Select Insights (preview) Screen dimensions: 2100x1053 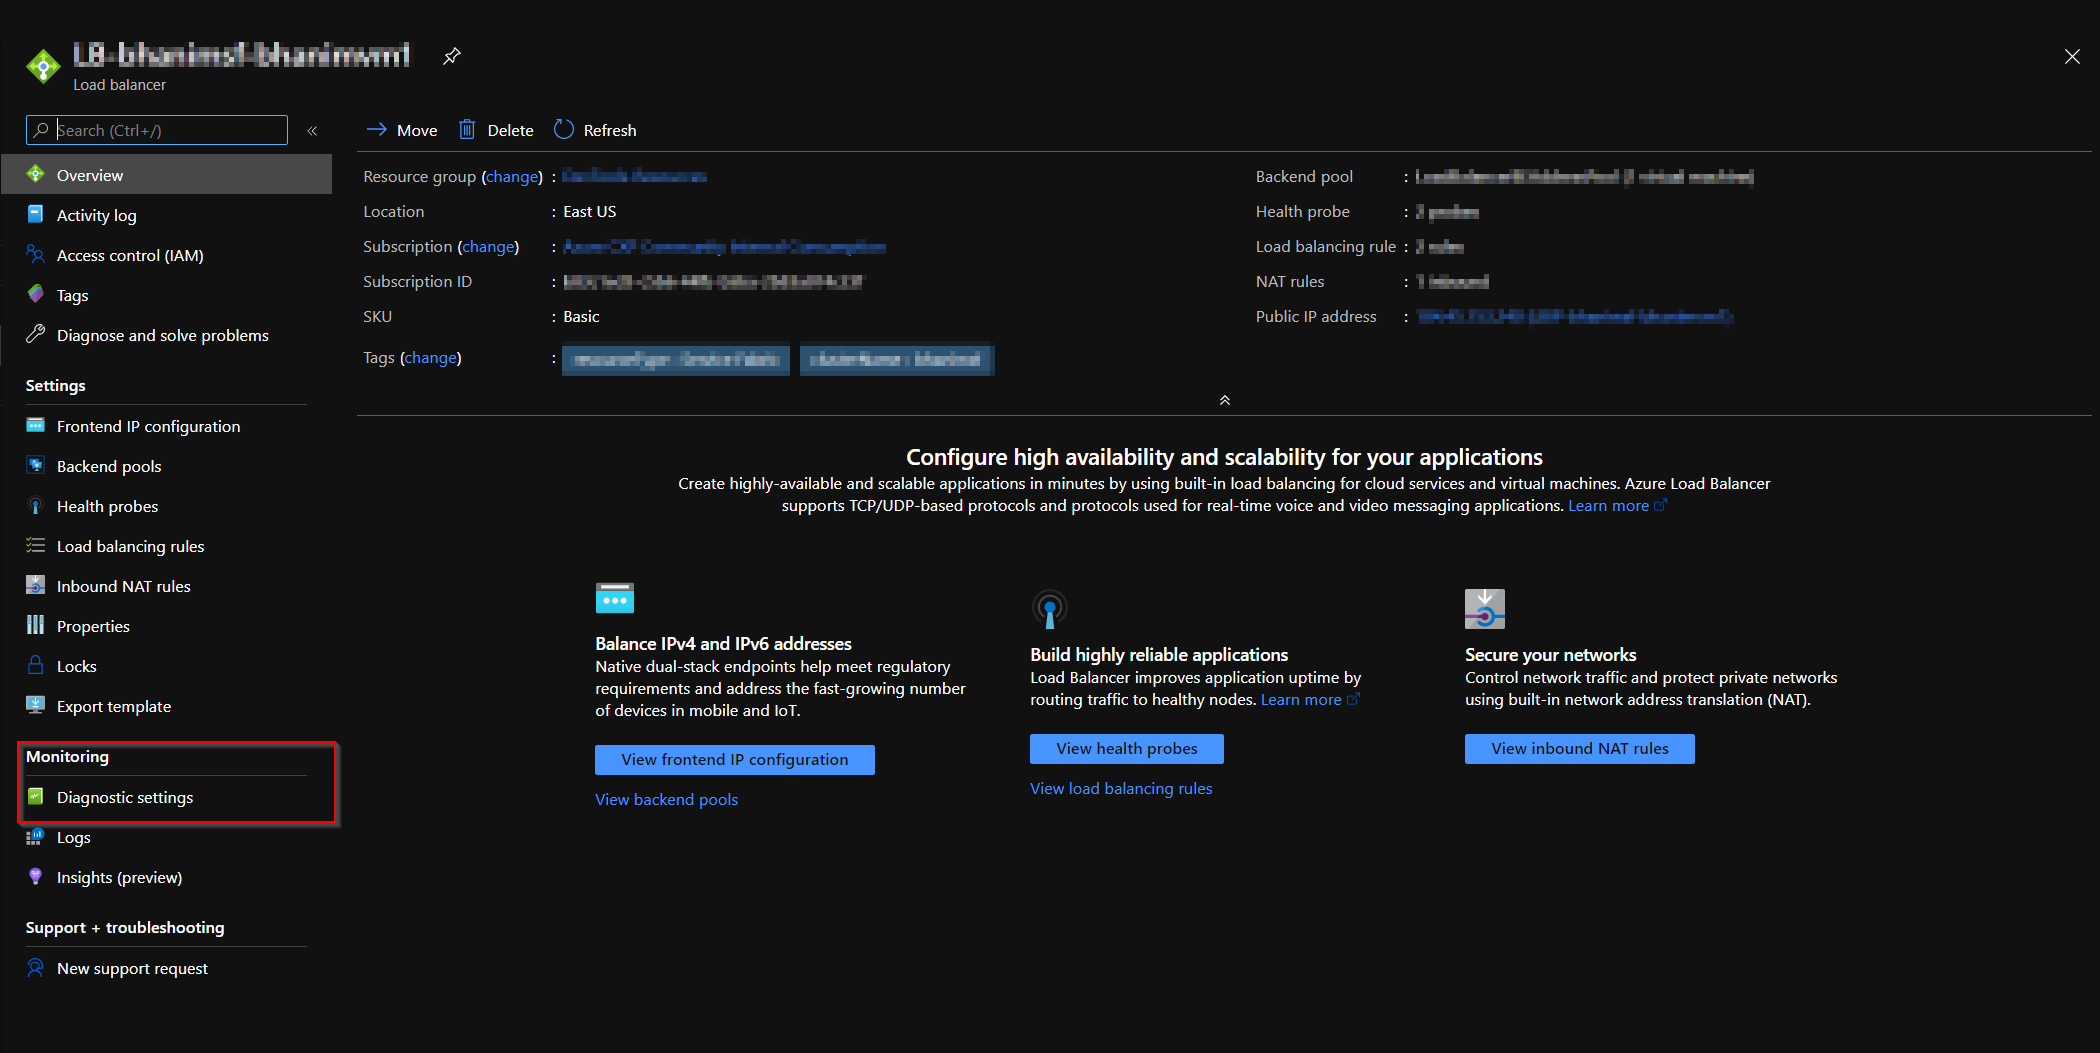pyautogui.click(x=119, y=877)
